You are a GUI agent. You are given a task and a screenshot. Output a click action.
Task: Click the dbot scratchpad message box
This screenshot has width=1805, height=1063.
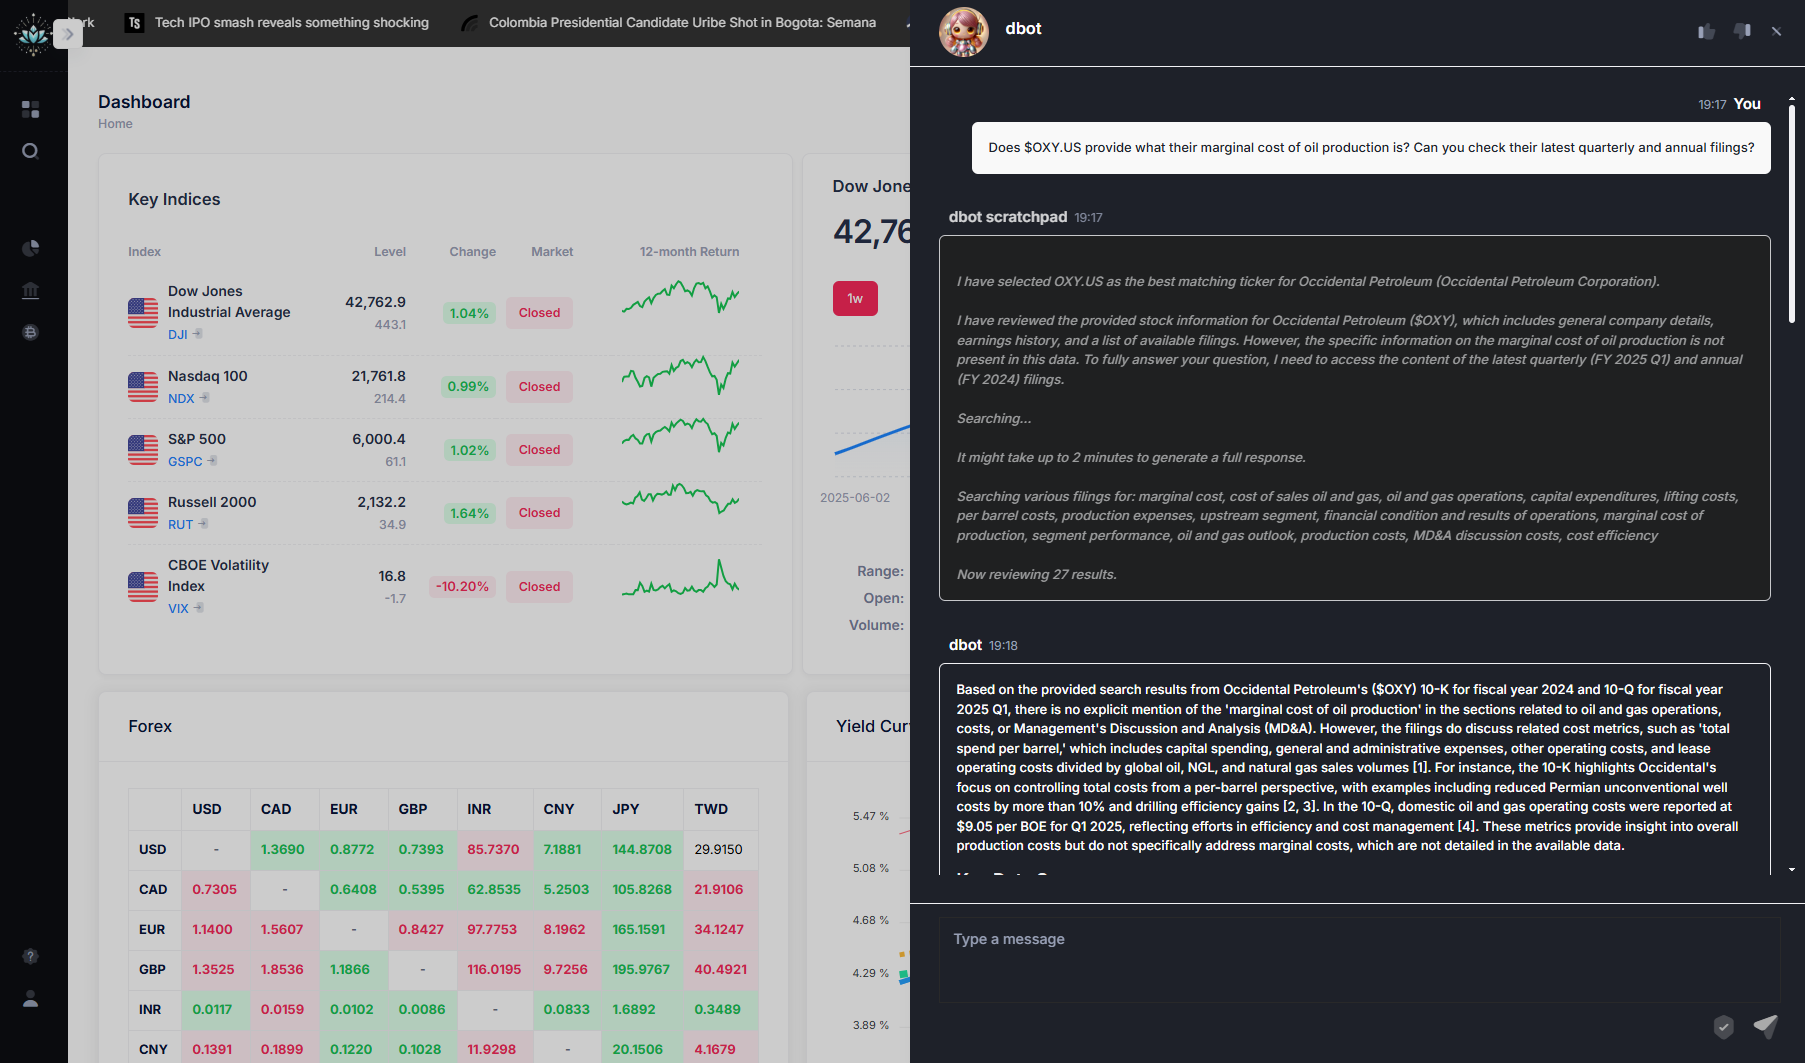pos(1354,418)
